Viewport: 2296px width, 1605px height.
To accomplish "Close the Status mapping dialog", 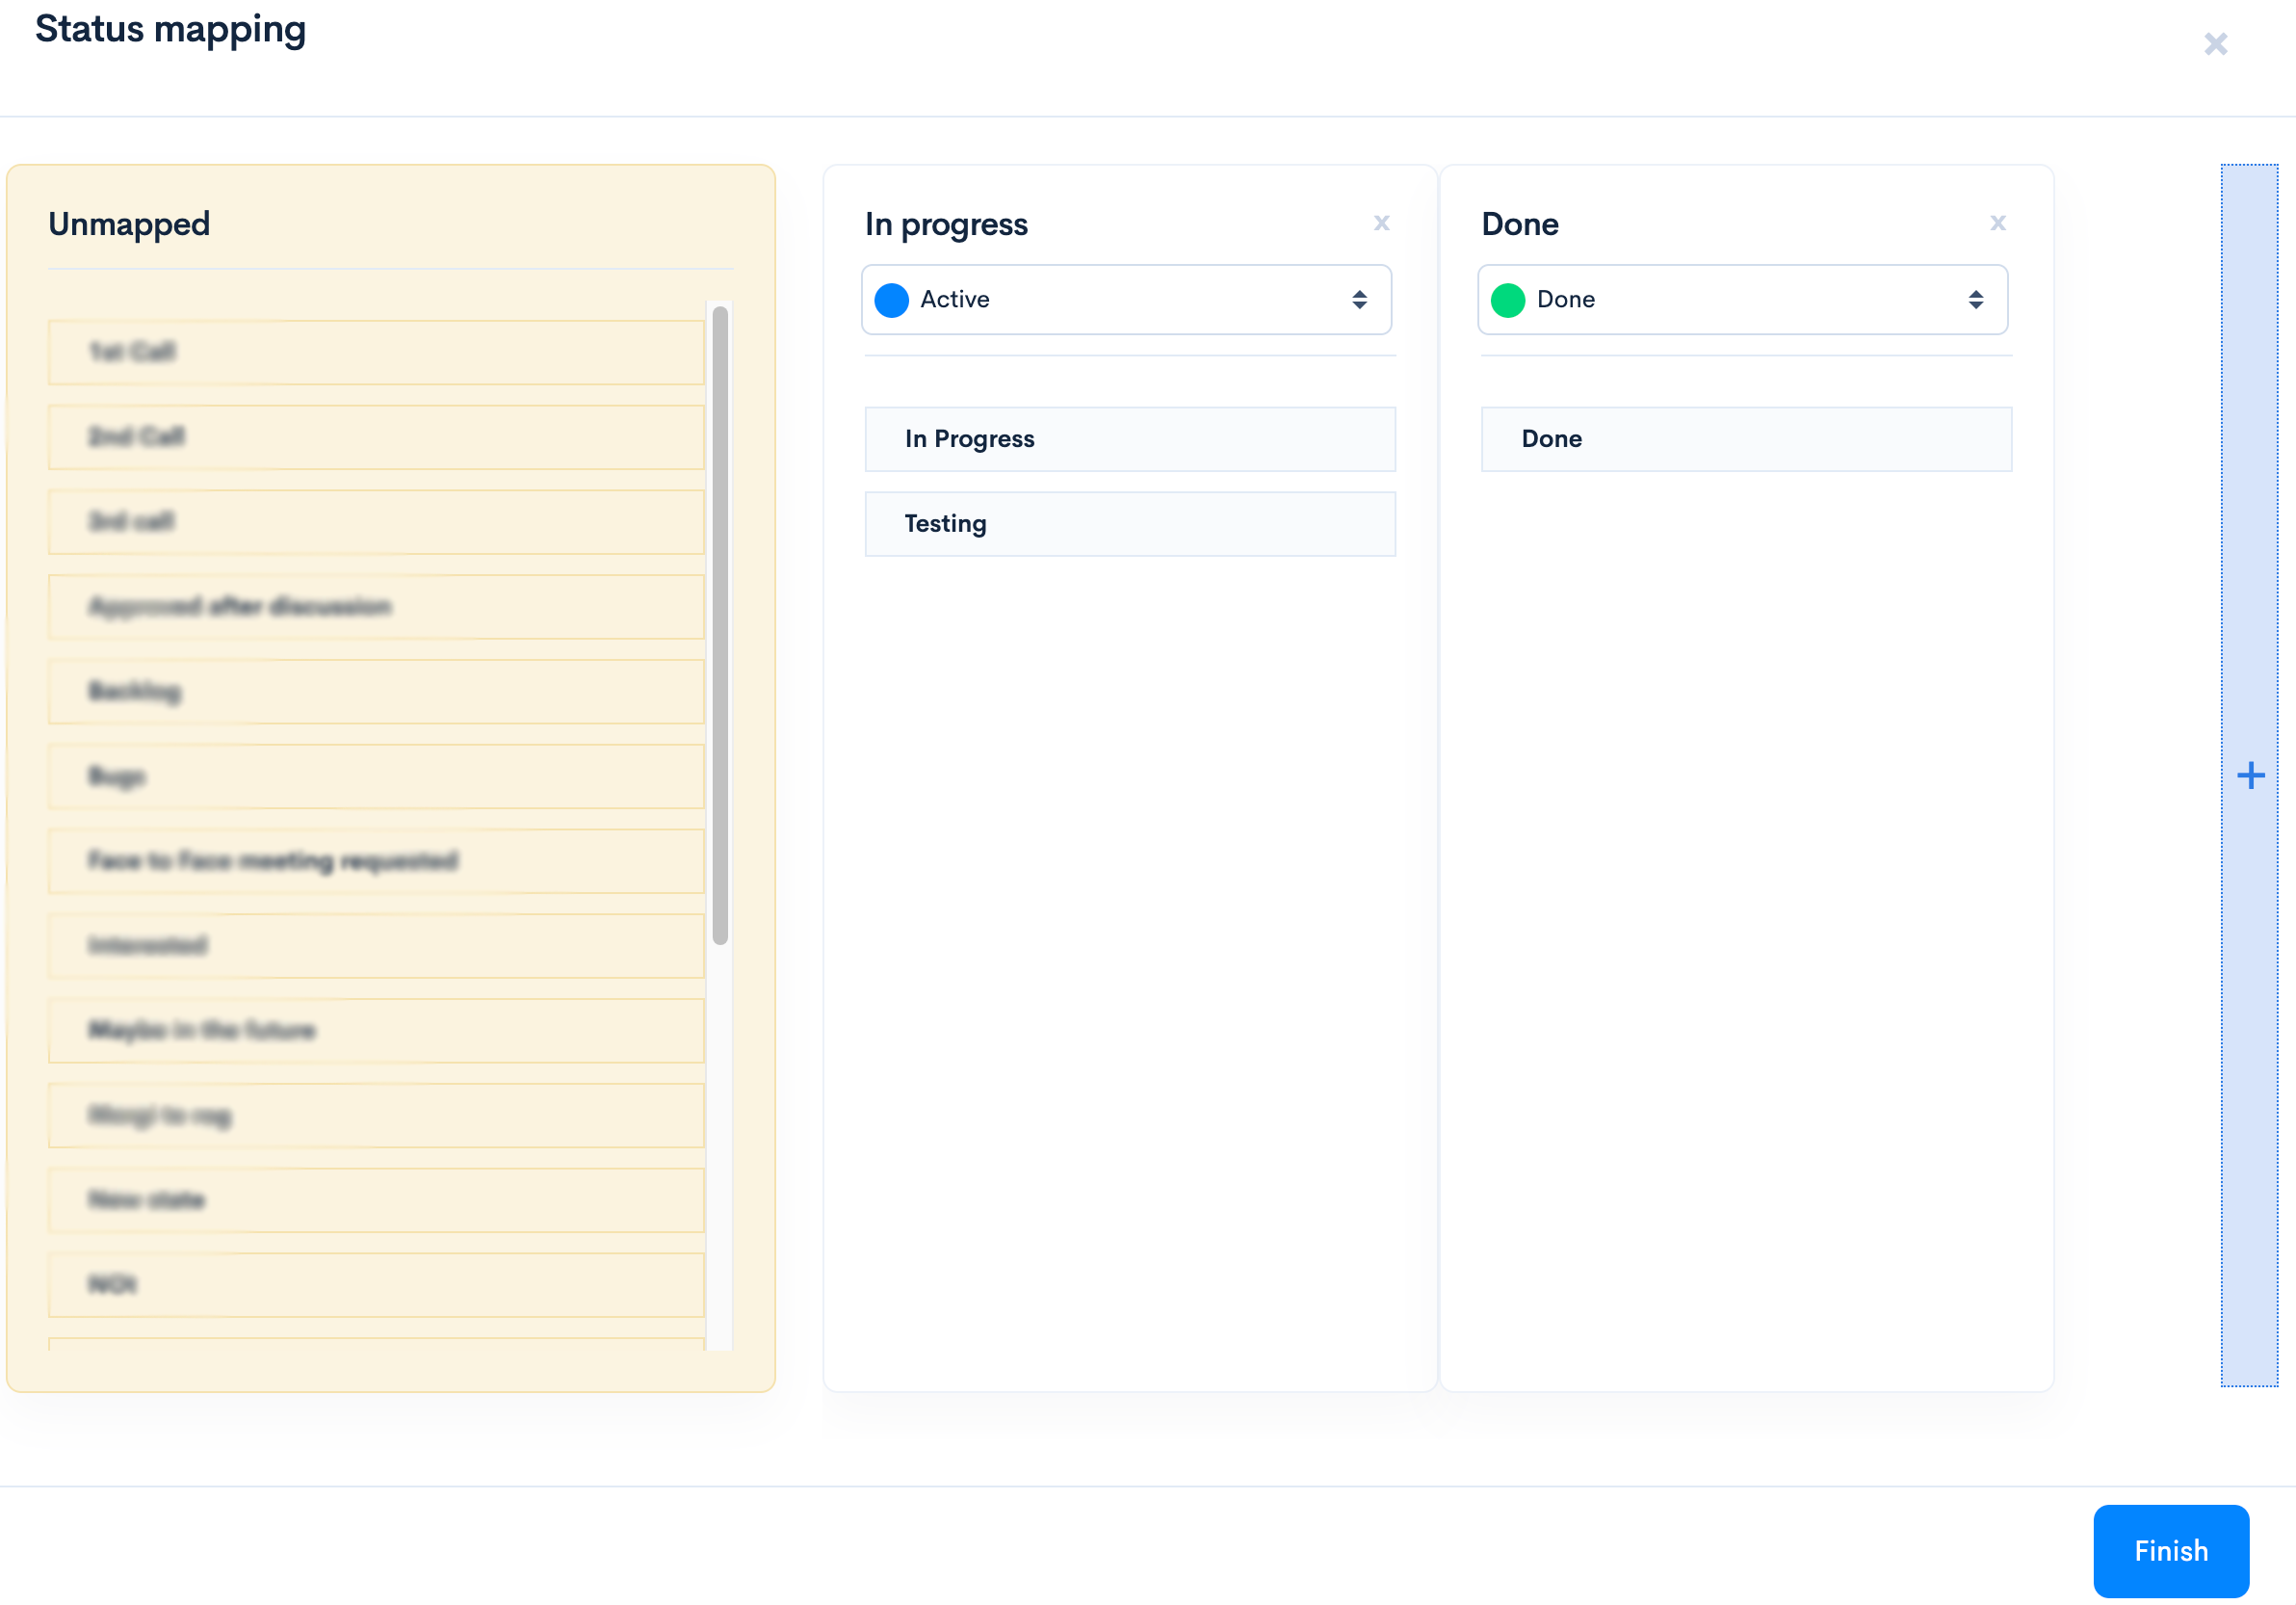I will 2215,44.
